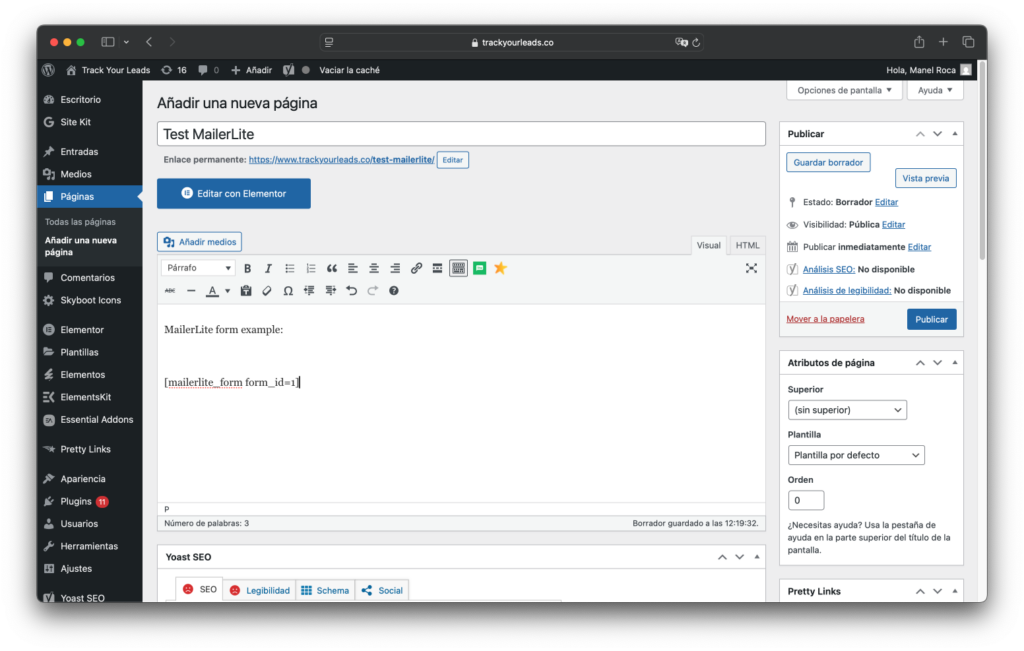Insert a numbered list

311,268
